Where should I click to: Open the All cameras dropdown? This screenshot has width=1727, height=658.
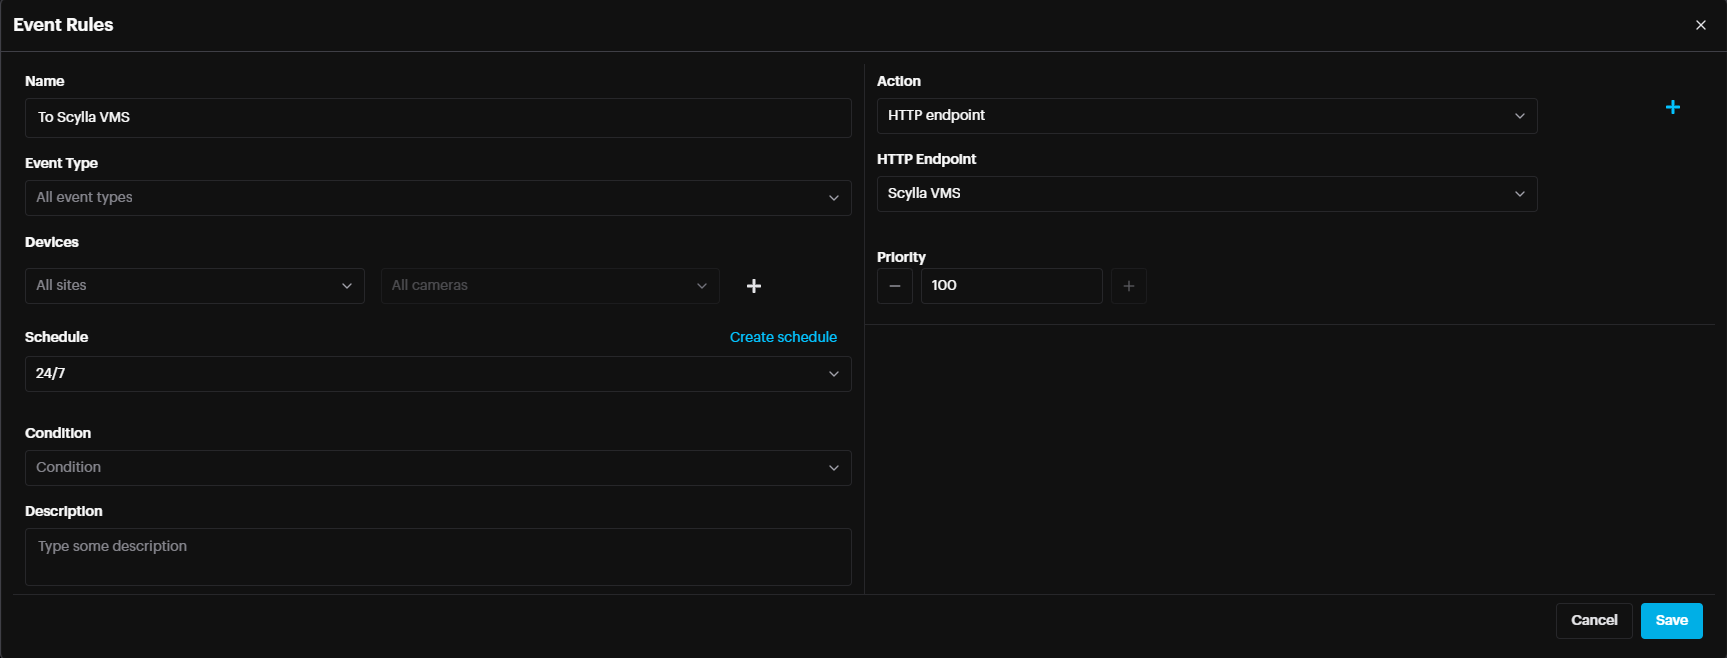[x=549, y=286]
